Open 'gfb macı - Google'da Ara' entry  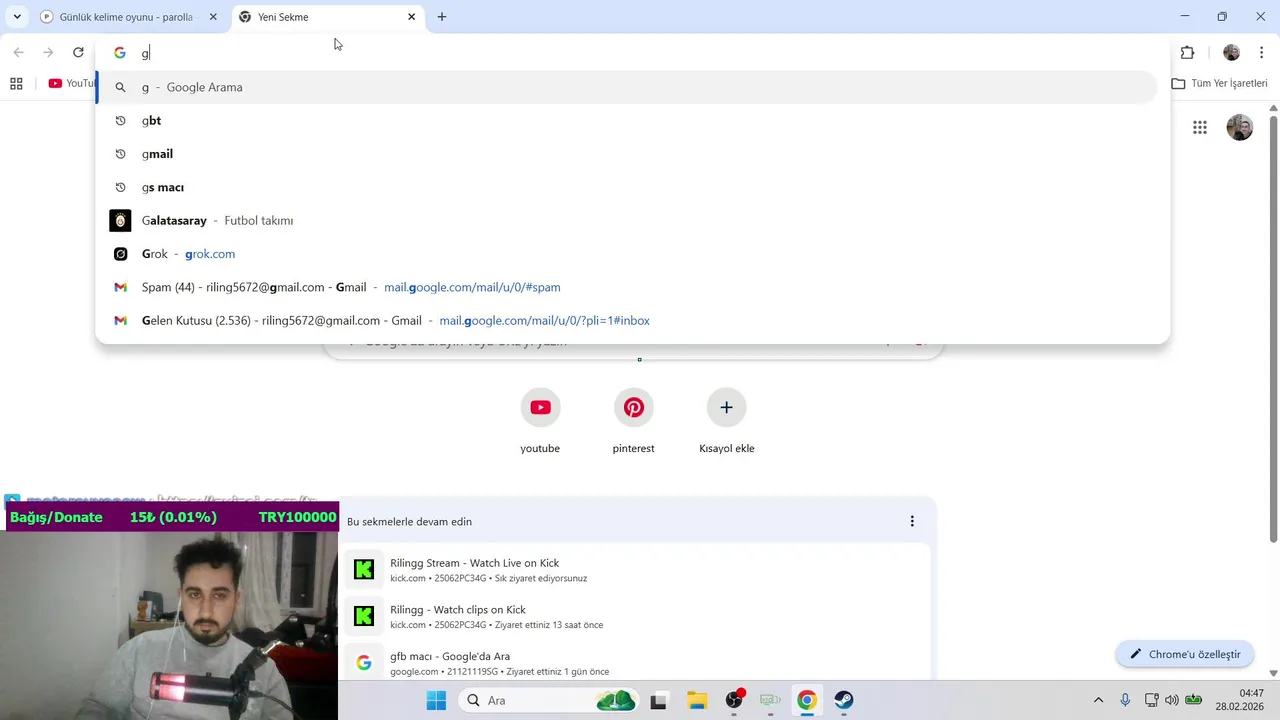[638, 663]
